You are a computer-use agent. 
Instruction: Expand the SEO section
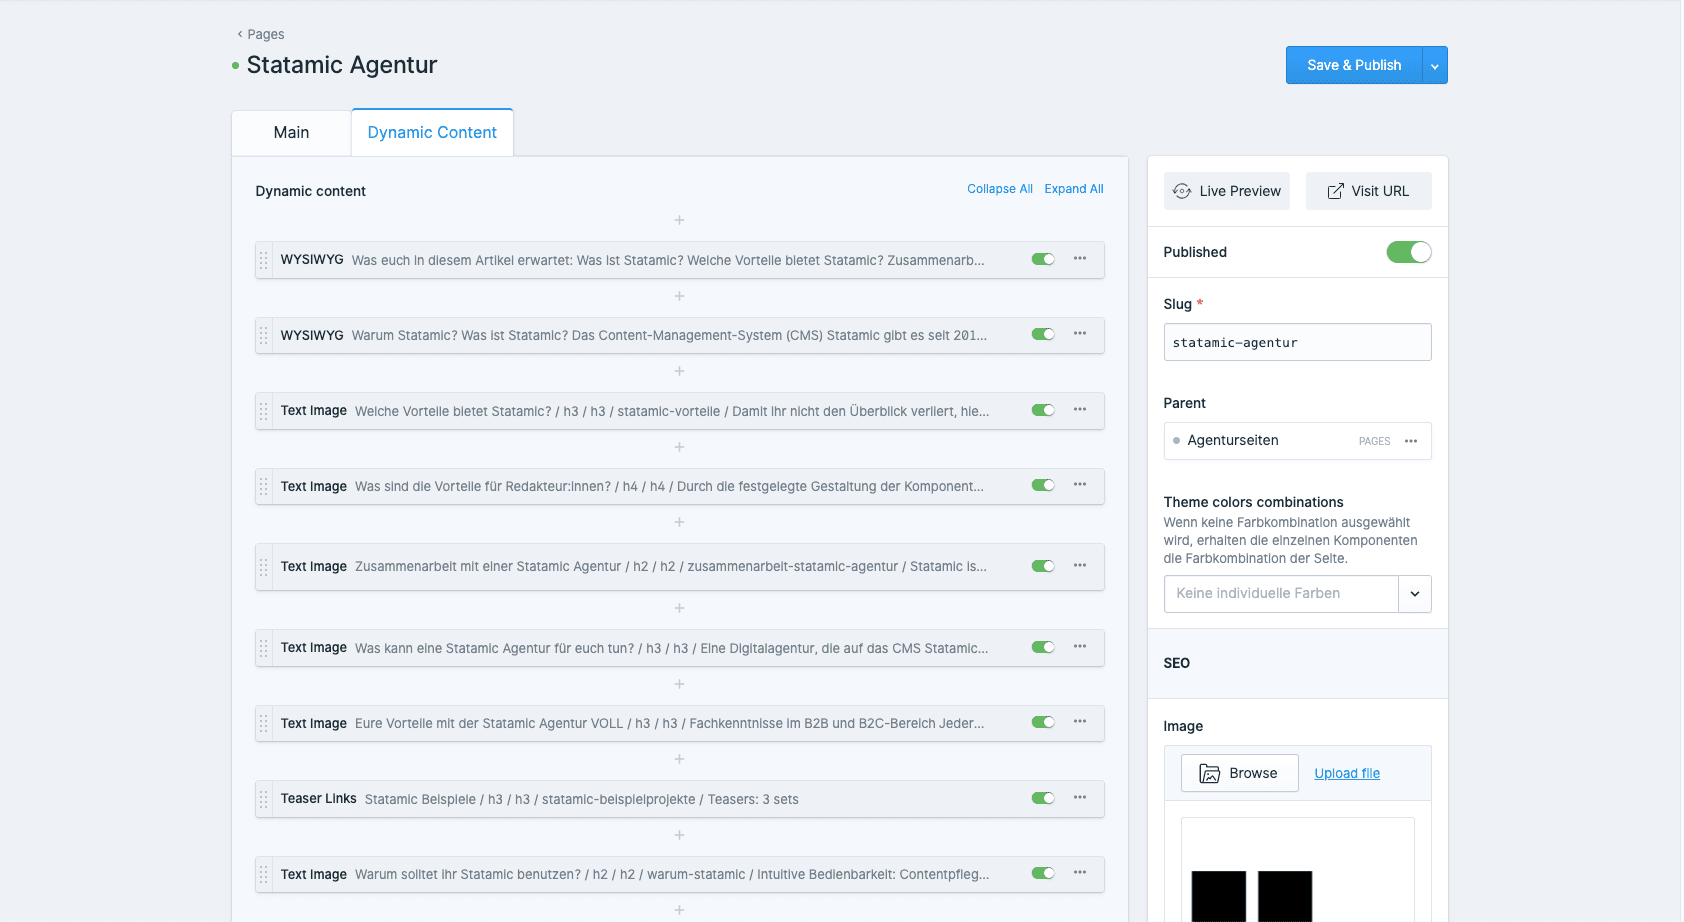tap(1297, 663)
